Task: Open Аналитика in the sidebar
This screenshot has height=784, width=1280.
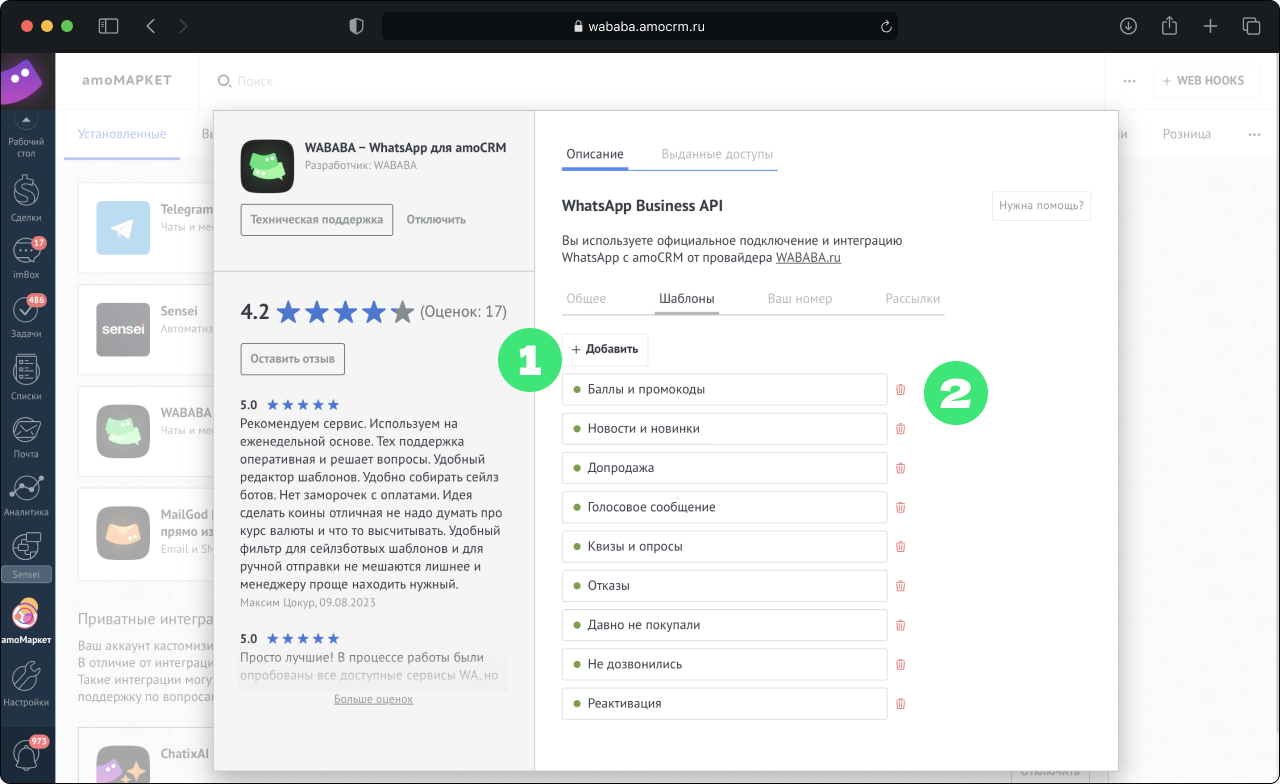Action: [26, 494]
